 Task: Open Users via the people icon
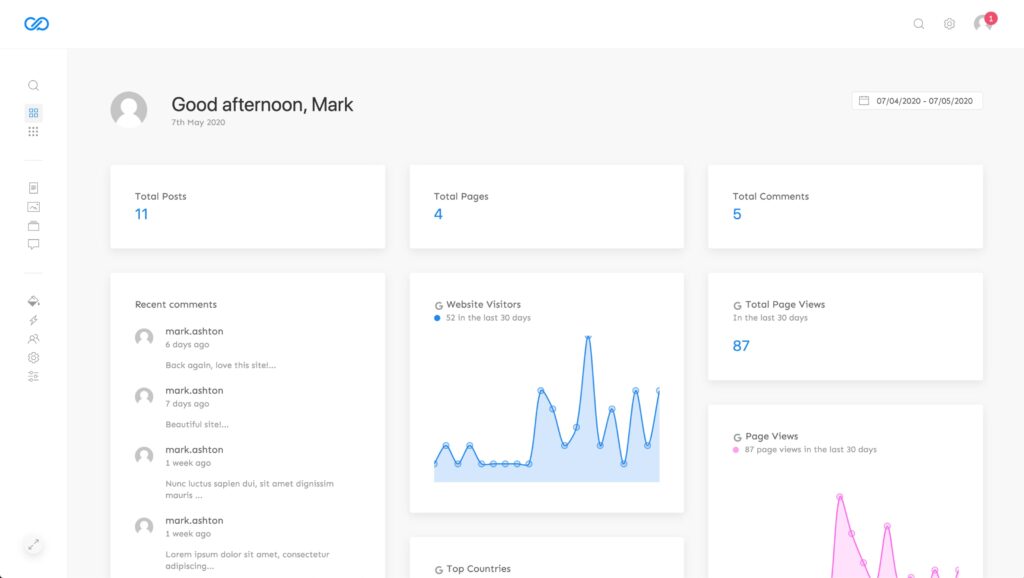click(x=33, y=339)
